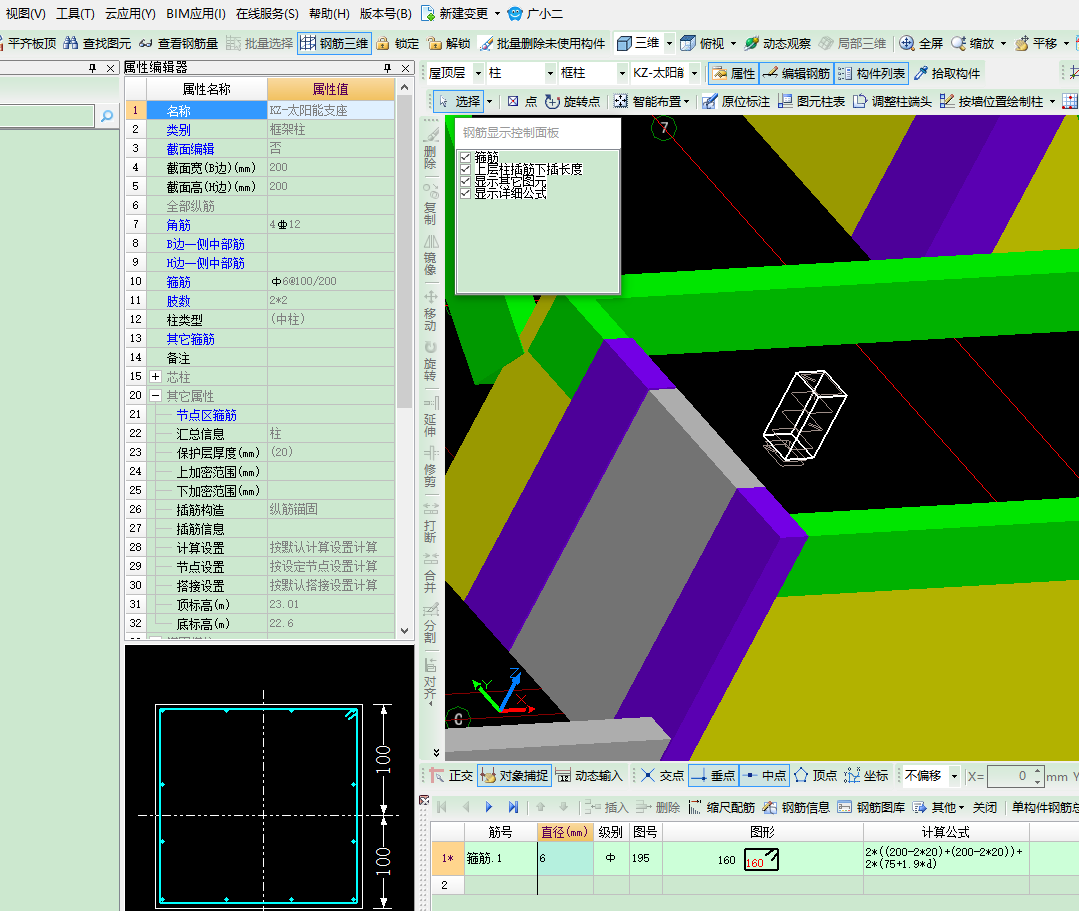Click 新建变更 button
The width and height of the screenshot is (1079, 911).
coord(456,14)
